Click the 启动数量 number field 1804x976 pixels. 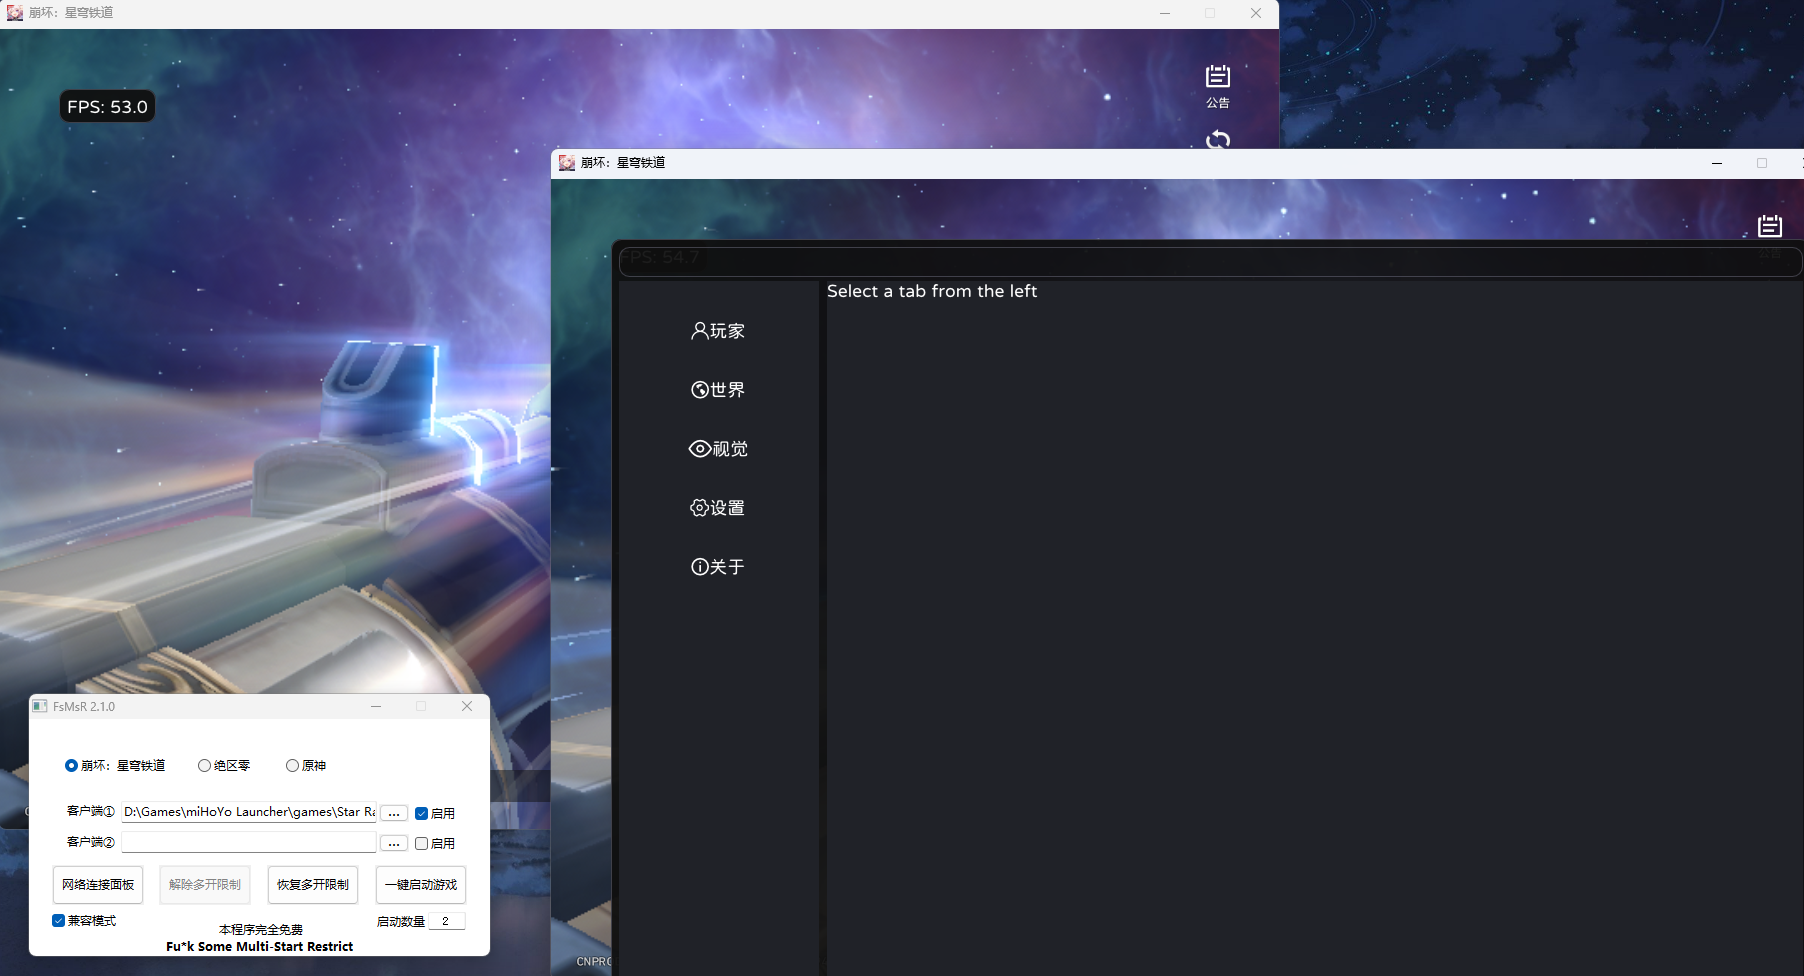click(447, 921)
